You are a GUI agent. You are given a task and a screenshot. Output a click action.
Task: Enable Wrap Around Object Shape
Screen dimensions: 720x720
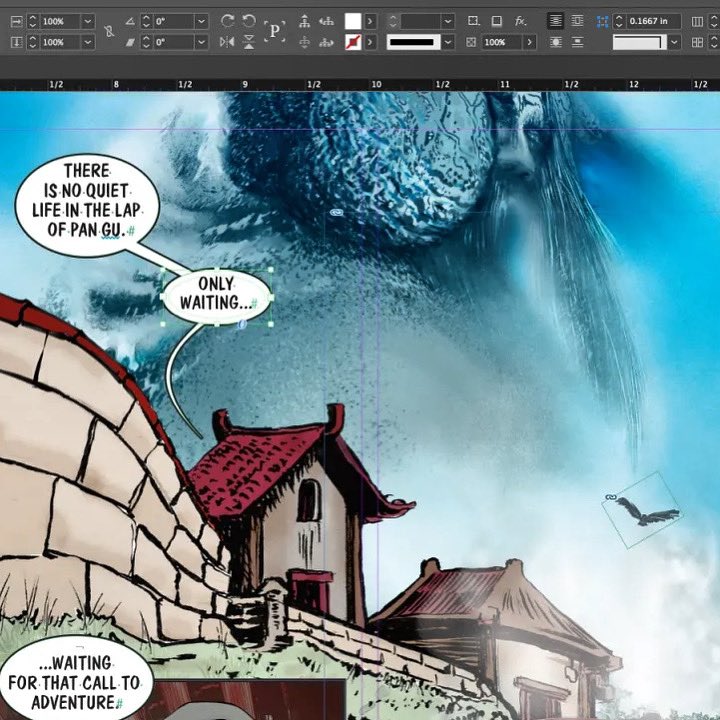coord(556,42)
